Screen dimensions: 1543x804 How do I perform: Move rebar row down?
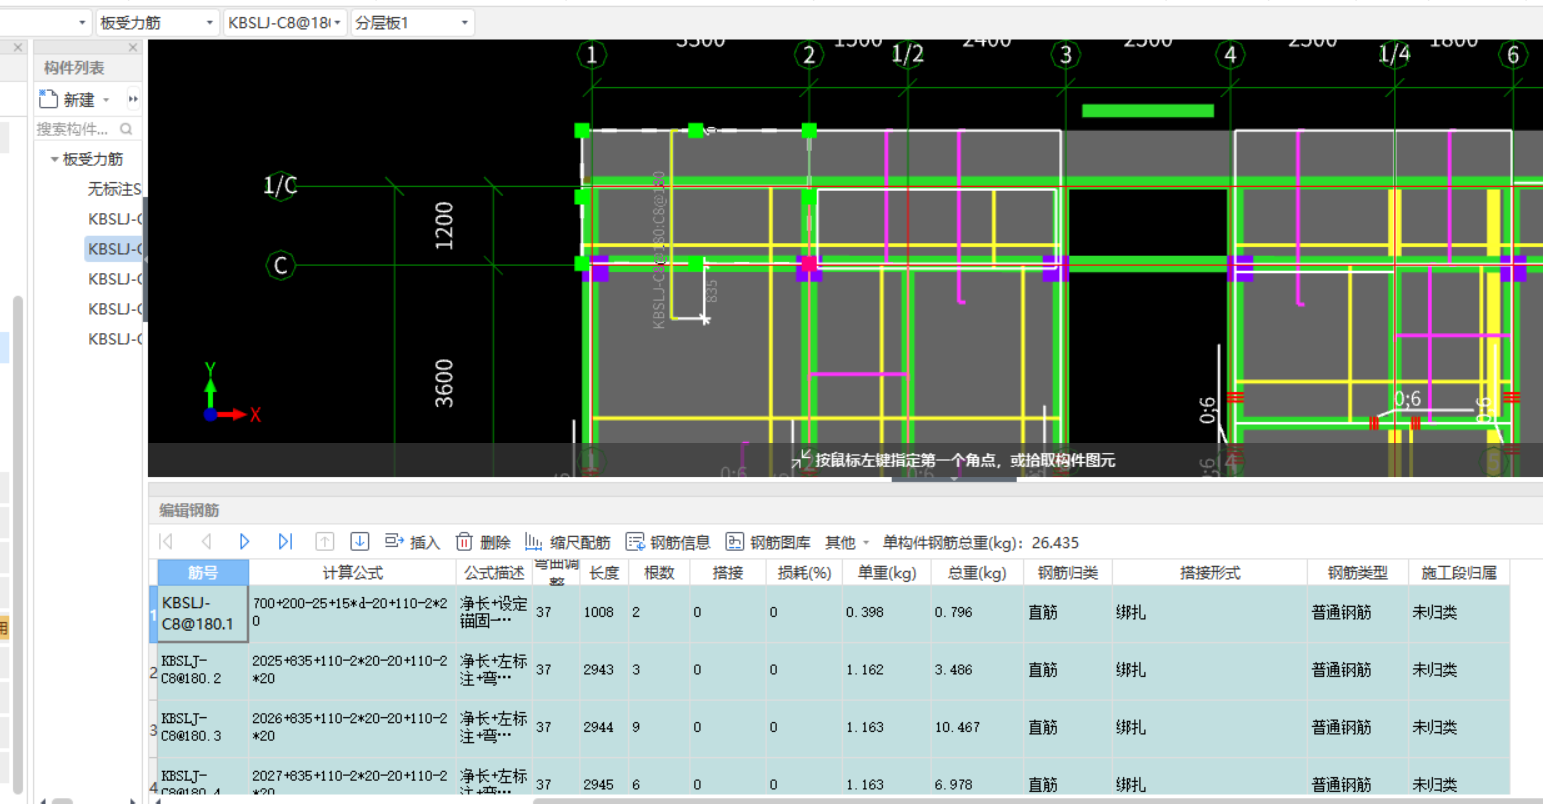coord(360,542)
